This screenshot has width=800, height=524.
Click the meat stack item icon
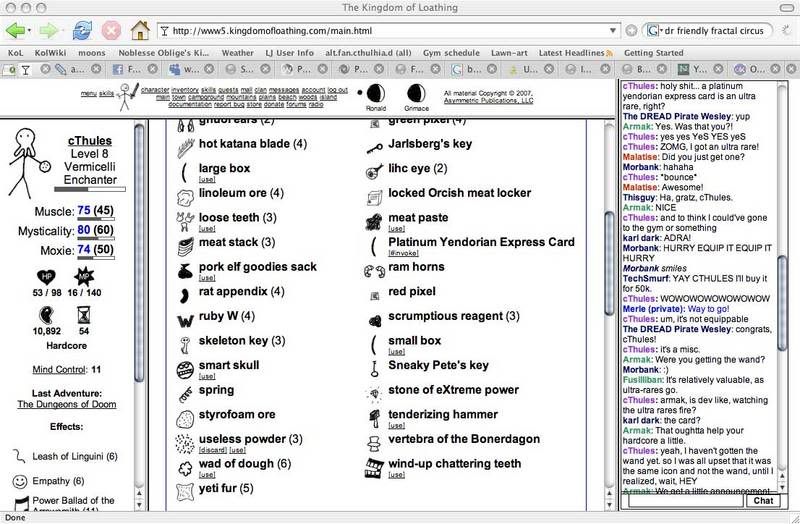[x=185, y=246]
